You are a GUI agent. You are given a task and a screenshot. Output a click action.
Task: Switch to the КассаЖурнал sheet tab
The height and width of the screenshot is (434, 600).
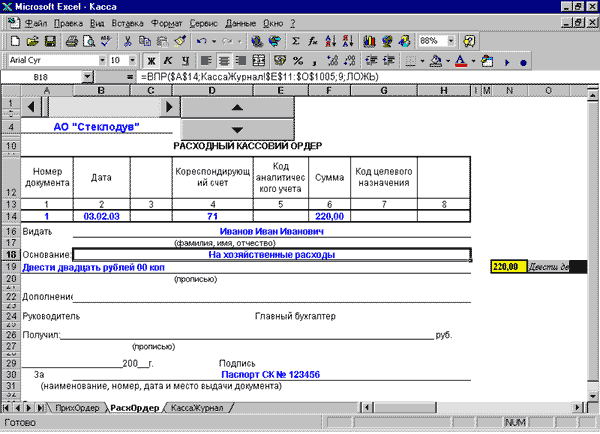coord(197,408)
